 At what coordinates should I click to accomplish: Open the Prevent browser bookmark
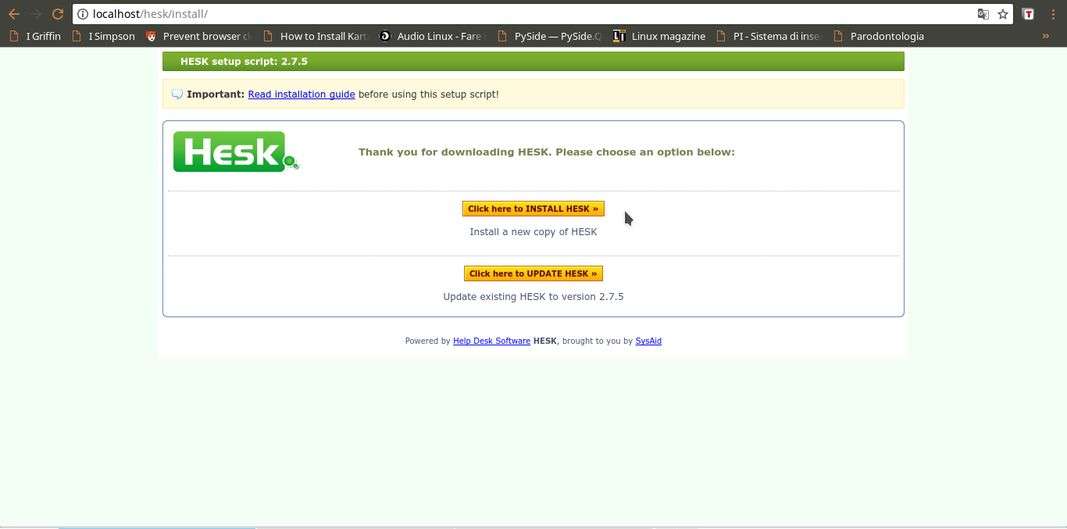[x=199, y=36]
